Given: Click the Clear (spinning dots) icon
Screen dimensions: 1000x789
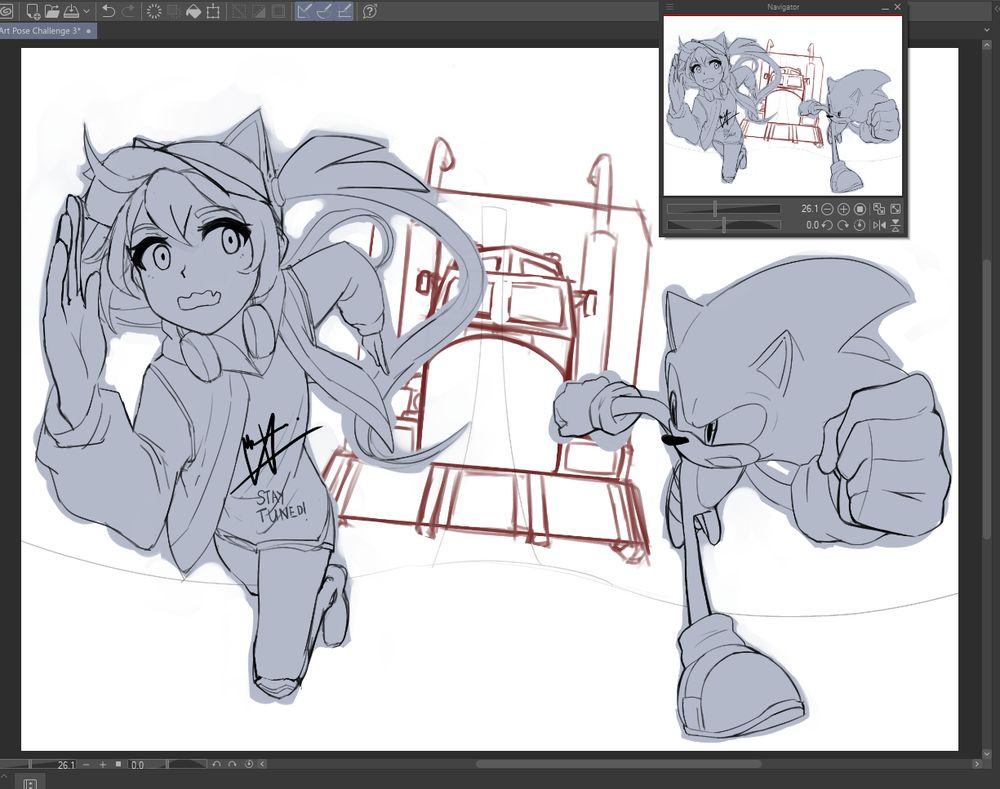Looking at the screenshot, I should [154, 11].
